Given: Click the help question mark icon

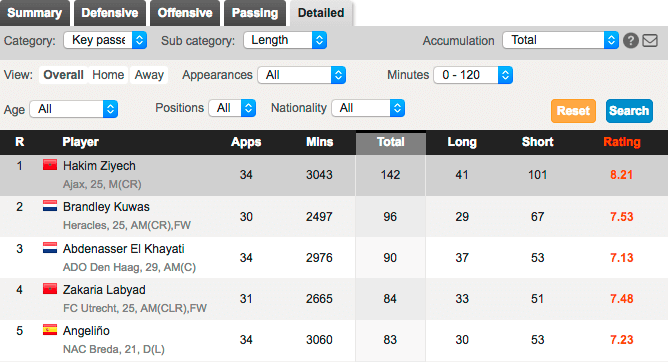Looking at the screenshot, I should pyautogui.click(x=631, y=40).
